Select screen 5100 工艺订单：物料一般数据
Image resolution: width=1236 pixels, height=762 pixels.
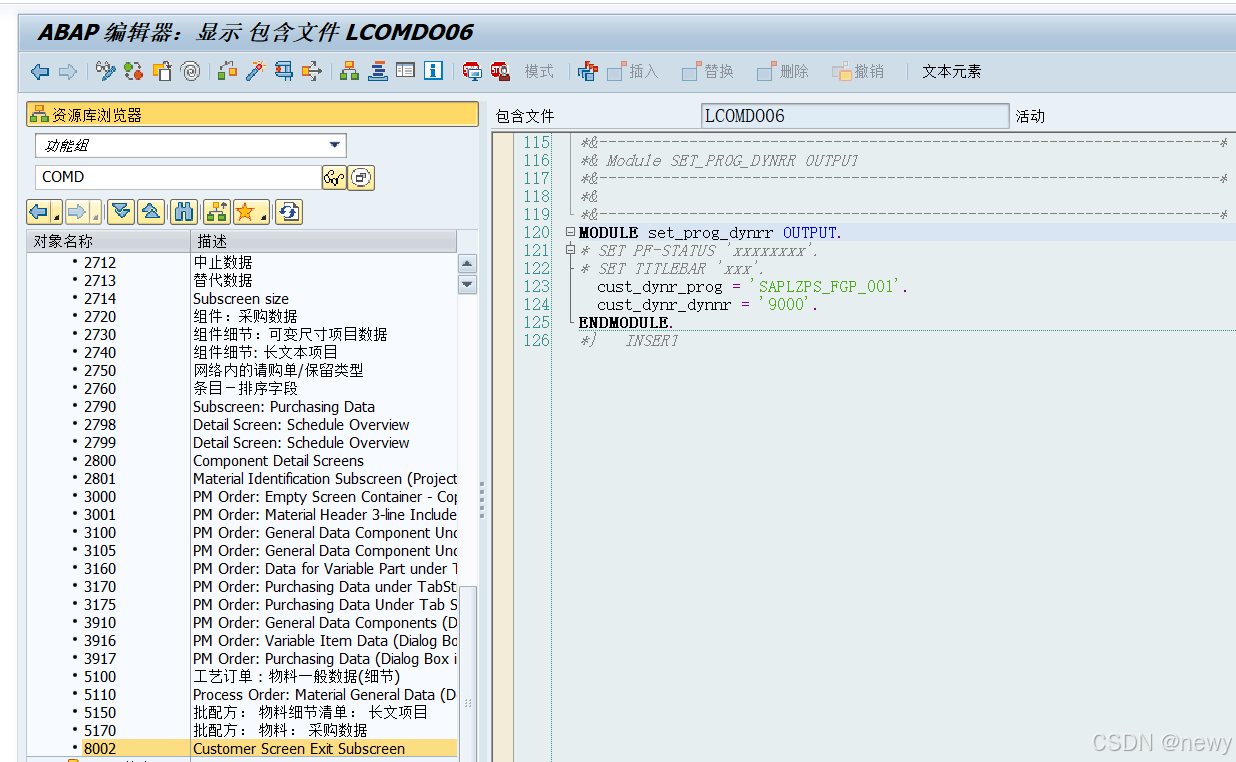tap(242, 676)
